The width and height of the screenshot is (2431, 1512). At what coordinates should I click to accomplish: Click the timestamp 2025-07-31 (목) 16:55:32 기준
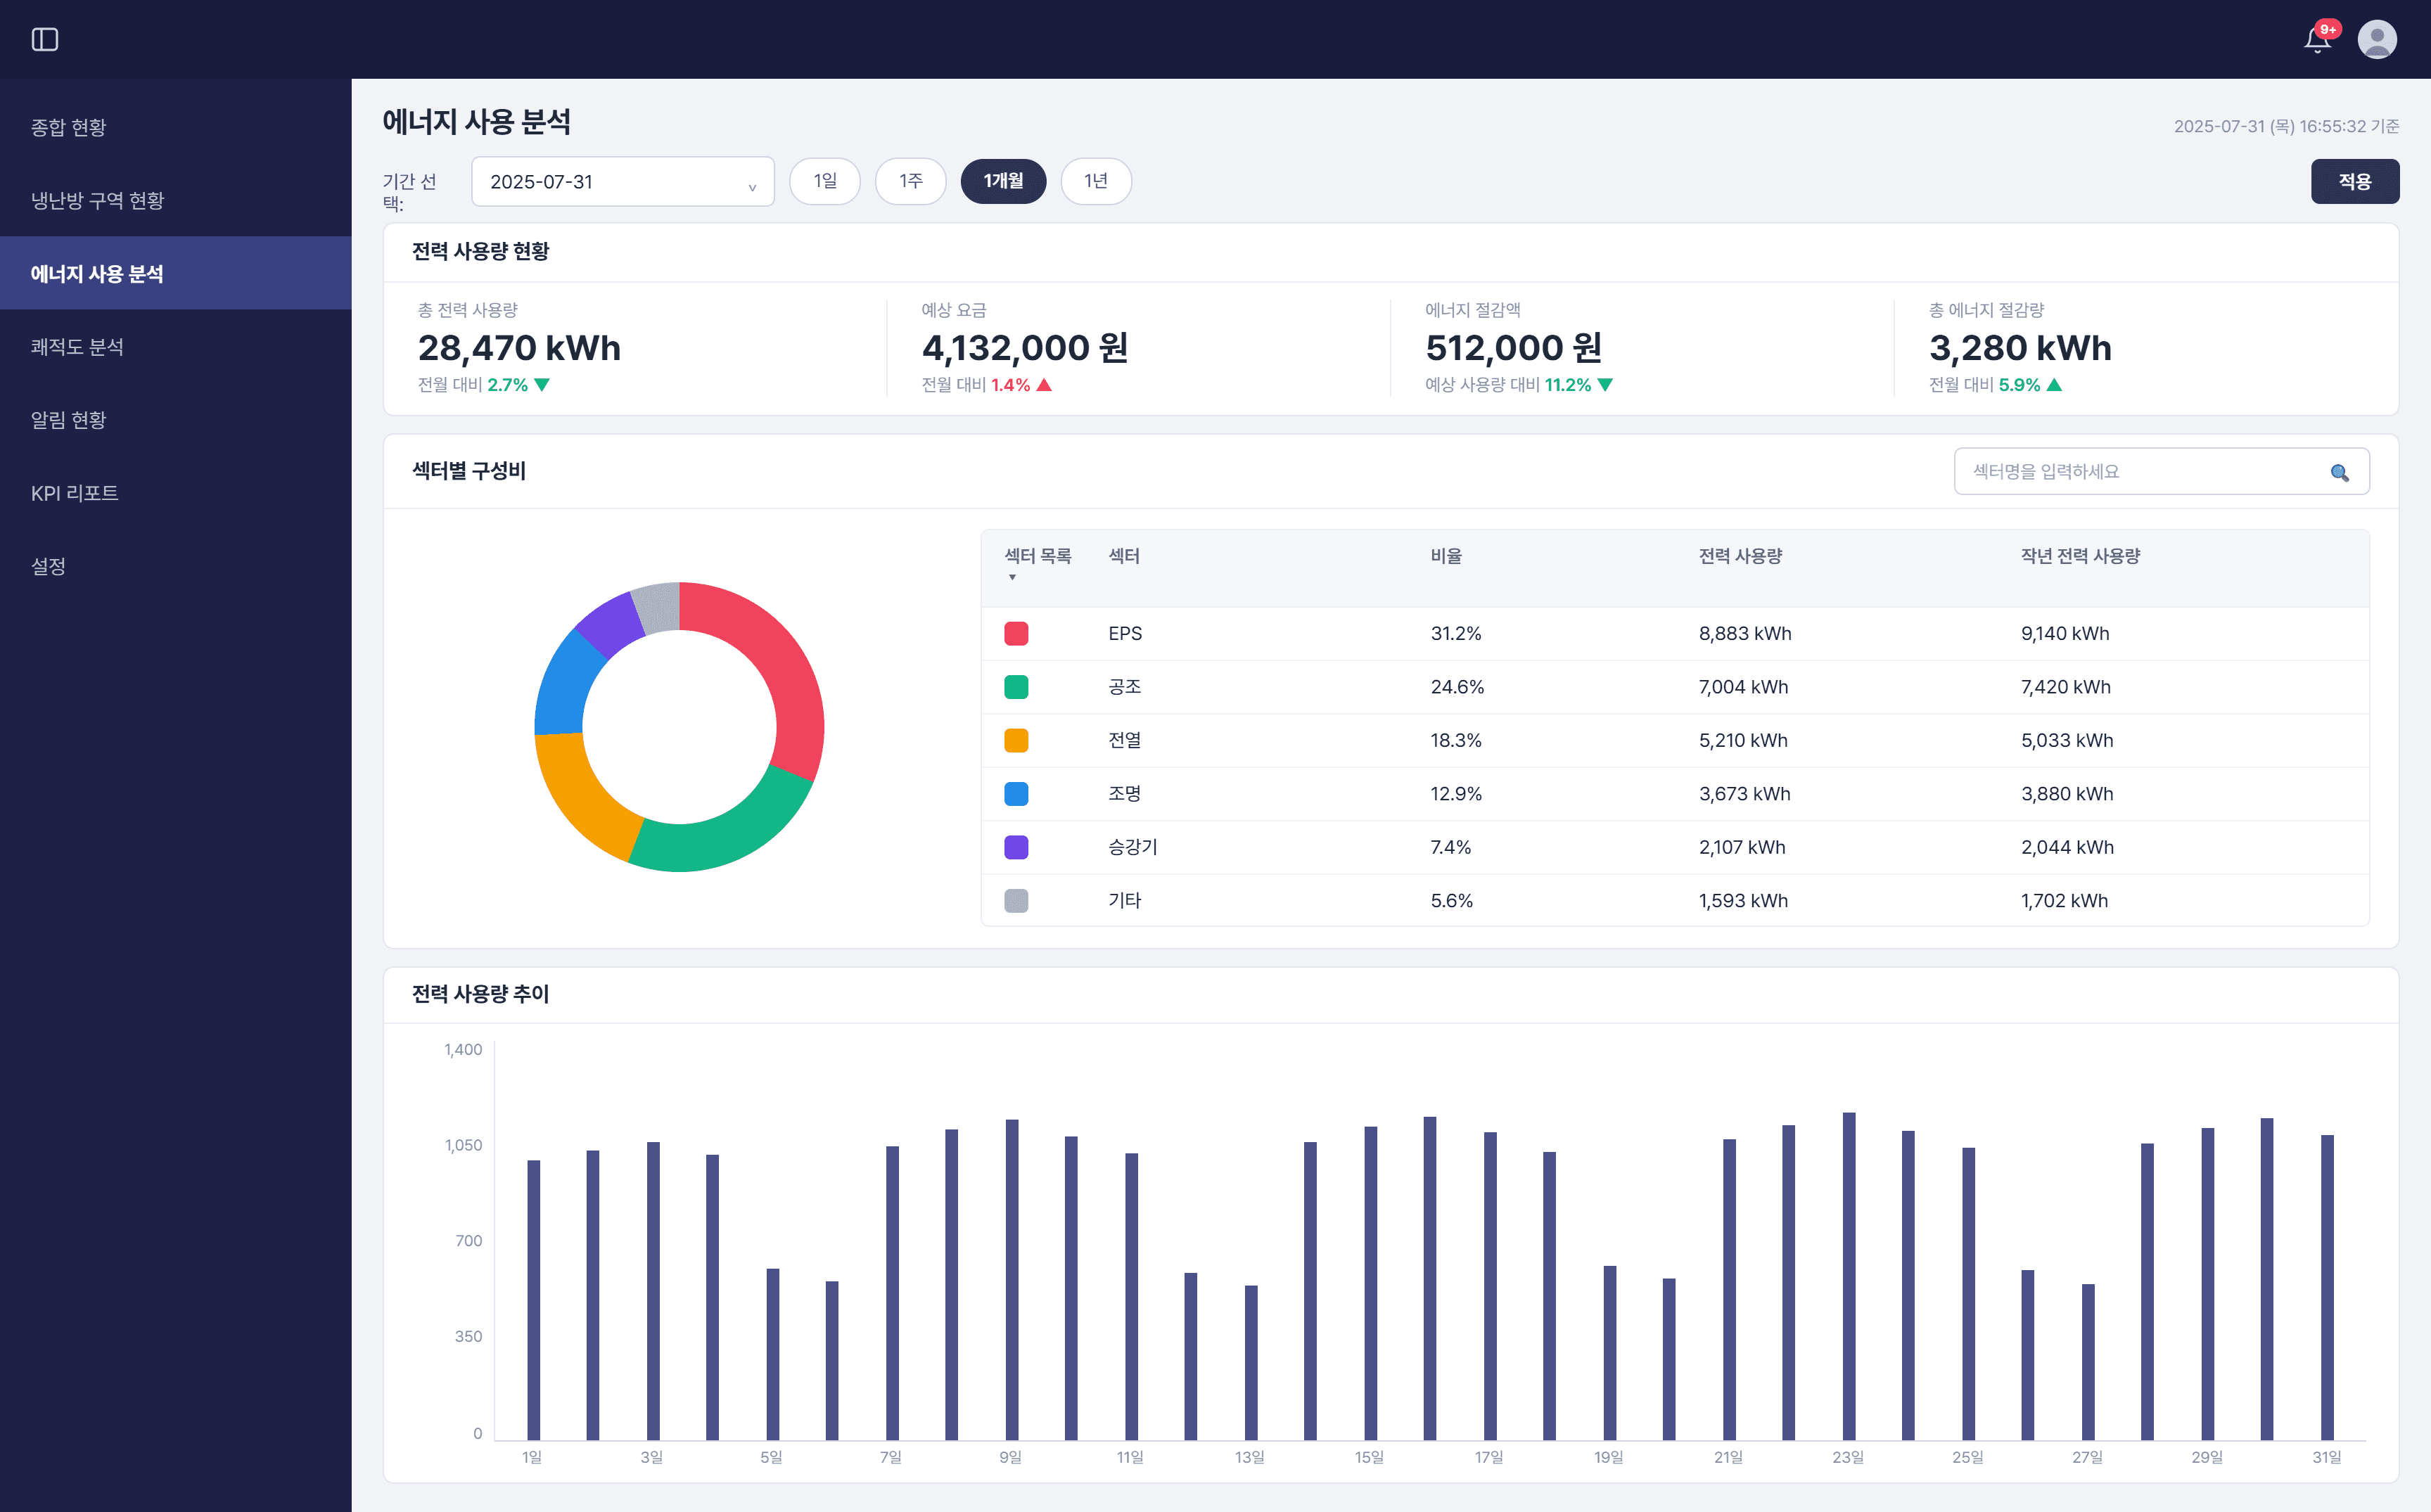point(2286,126)
